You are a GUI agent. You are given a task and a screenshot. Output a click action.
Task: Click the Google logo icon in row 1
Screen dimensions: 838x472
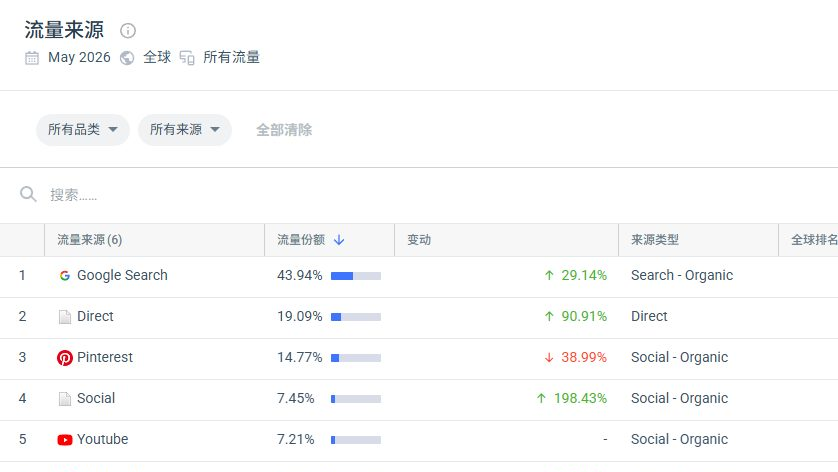click(65, 276)
